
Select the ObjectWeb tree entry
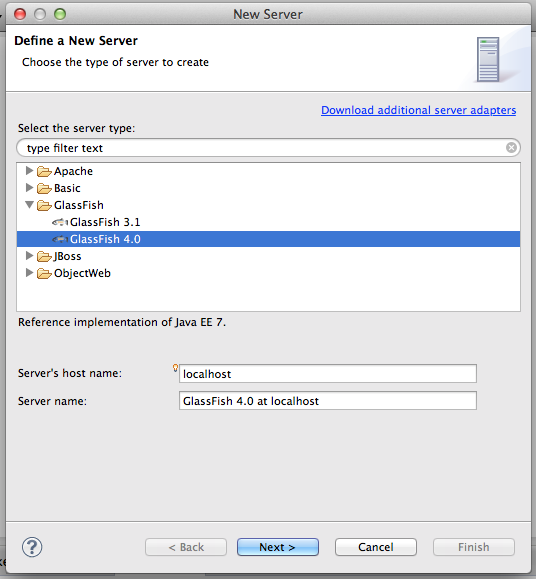[82, 273]
